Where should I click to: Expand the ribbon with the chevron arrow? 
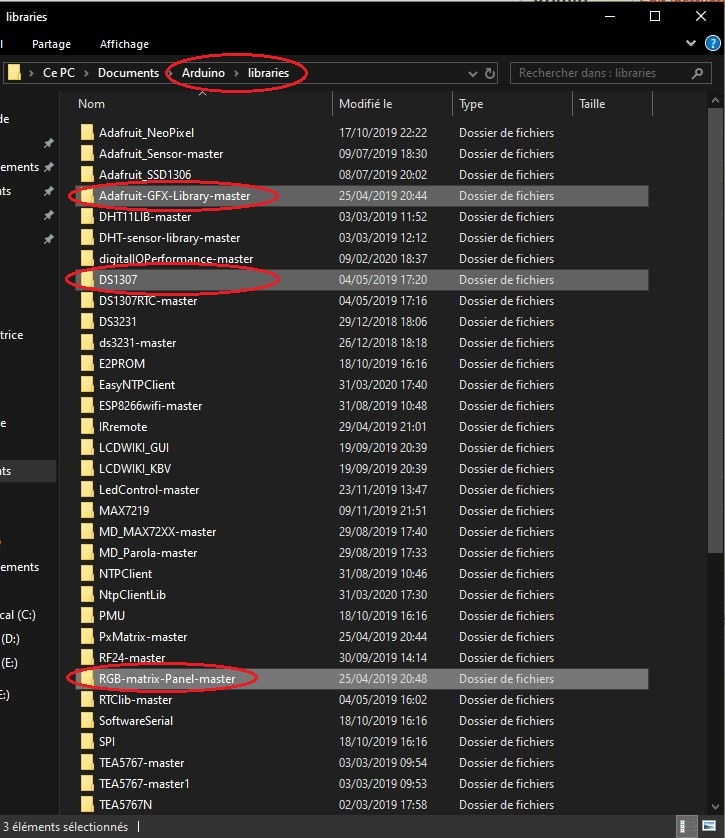691,43
